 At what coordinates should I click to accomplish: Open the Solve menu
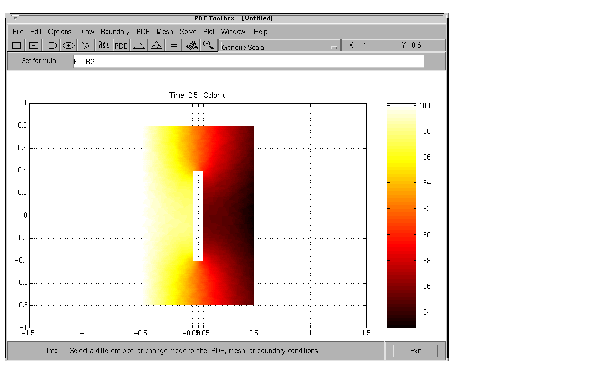188,32
